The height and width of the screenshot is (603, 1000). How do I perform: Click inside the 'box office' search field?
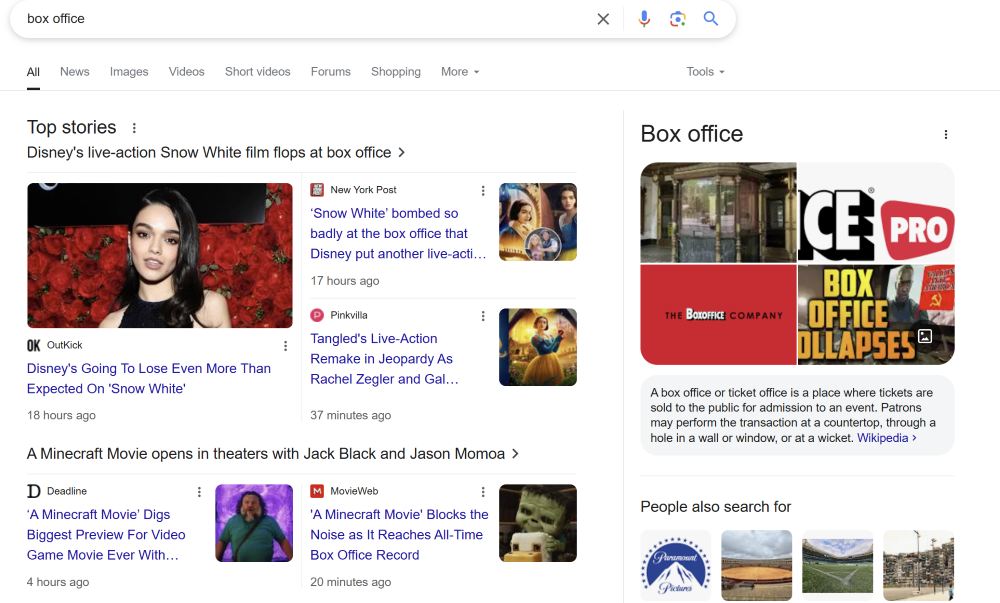[306, 19]
